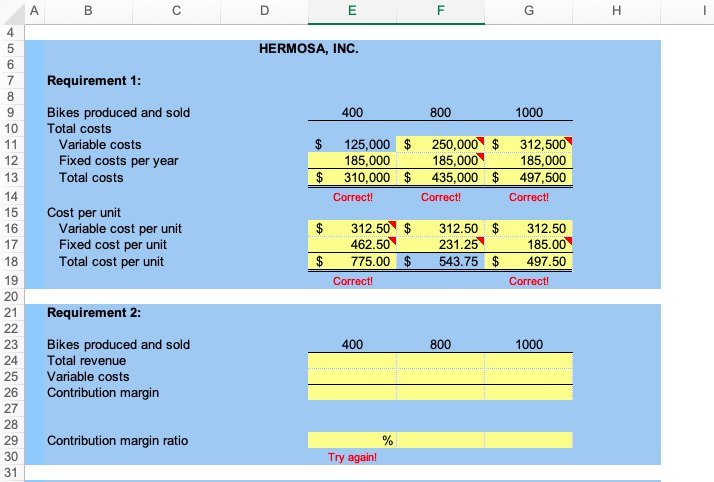
Task: Select fixed costs 185,000 for 800 bikes
Action: [440, 161]
